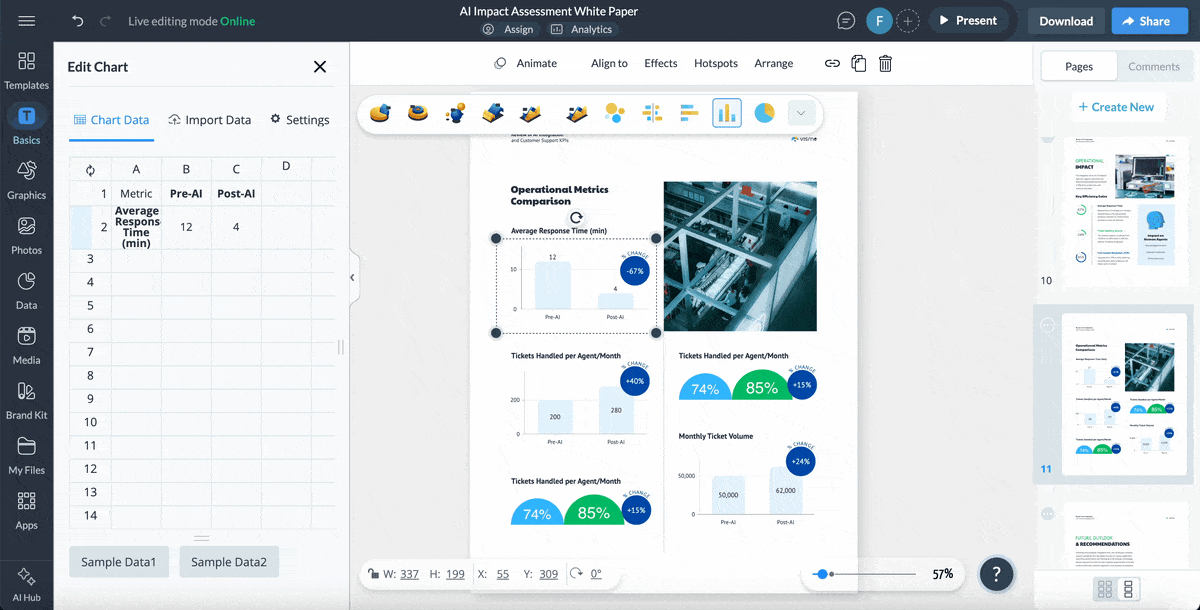
Task: Expand more chart types with the chevron
Action: pos(800,113)
